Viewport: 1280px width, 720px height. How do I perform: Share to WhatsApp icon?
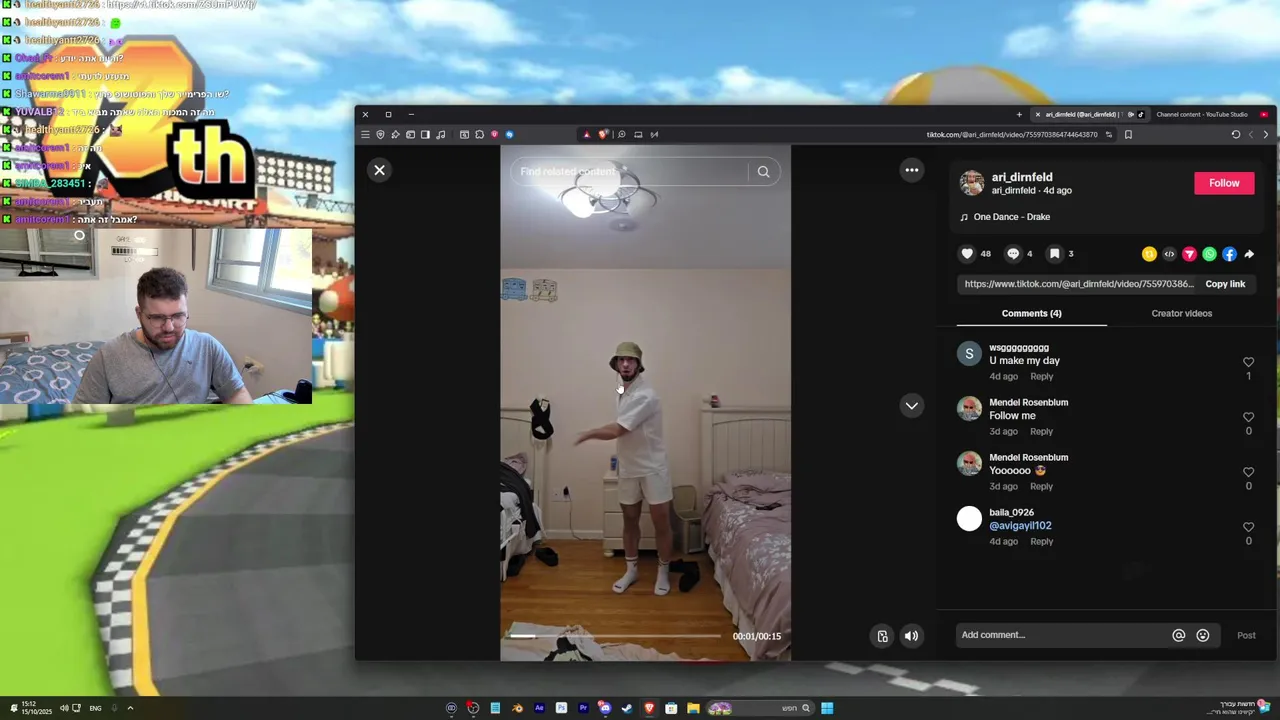[1209, 254]
